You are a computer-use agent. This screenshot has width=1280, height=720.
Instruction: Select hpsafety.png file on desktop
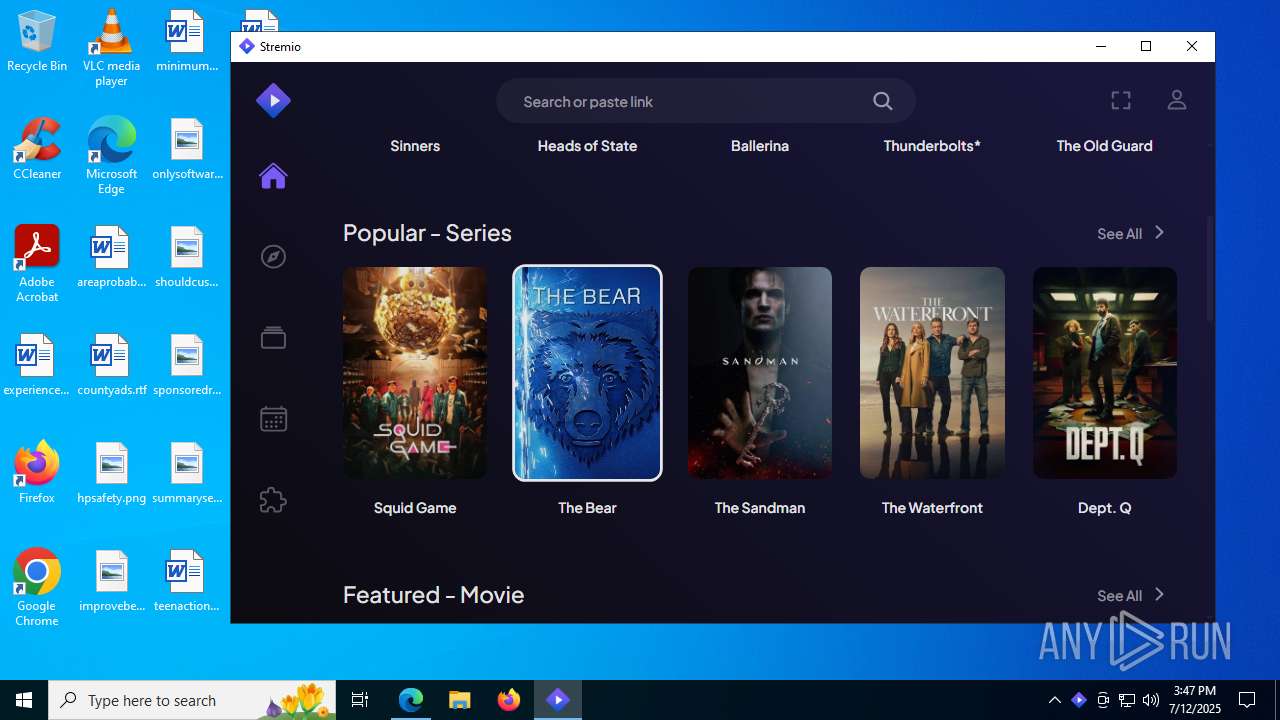[111, 474]
